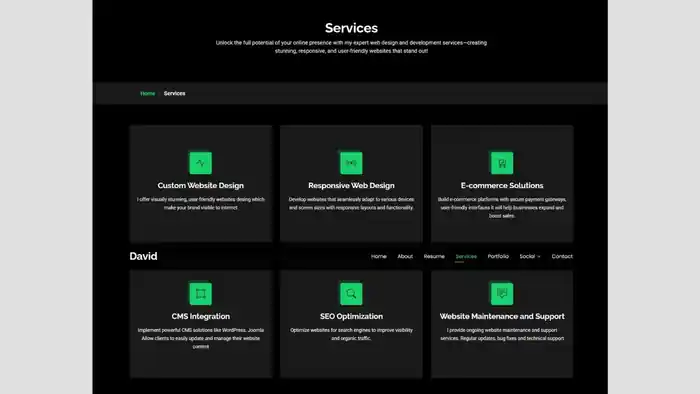Click the SEO Optimization magnifier icon
Image resolution: width=700 pixels, height=394 pixels.
351,294
